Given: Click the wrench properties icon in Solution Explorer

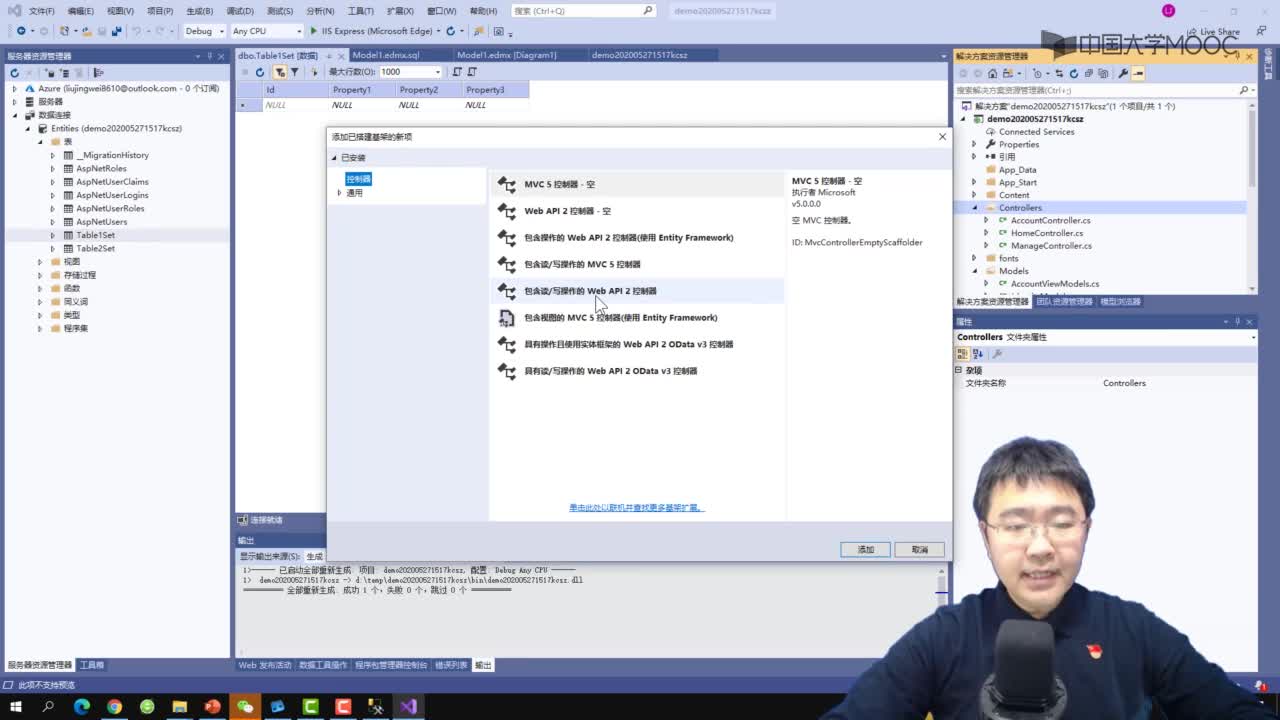Looking at the screenshot, I should click(x=1123, y=73).
